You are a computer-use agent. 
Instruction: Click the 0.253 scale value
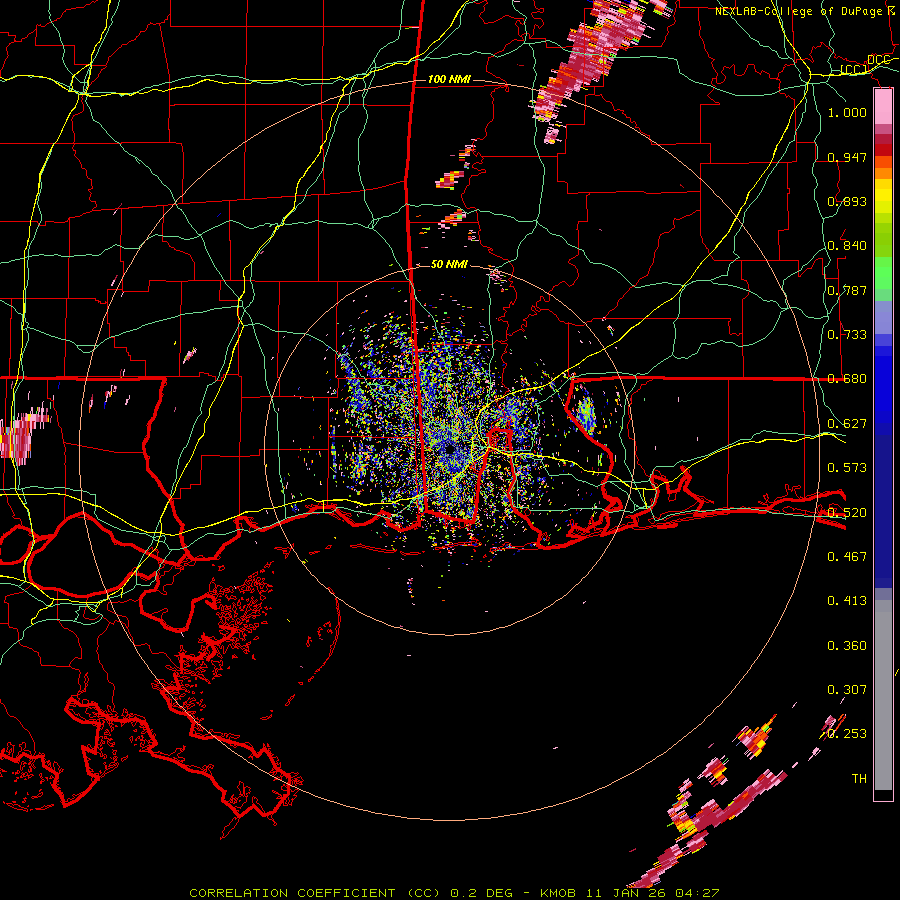pos(847,734)
